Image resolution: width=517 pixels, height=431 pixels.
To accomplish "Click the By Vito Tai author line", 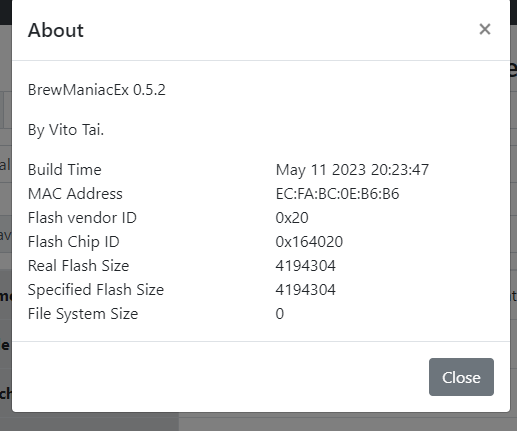I will [66, 130].
